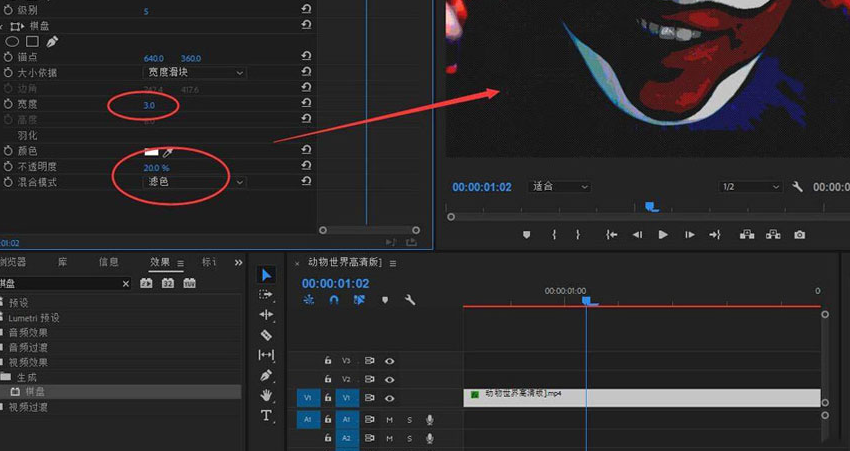Image resolution: width=850 pixels, height=451 pixels.
Task: Select Track Select Forward tool
Action: [x=266, y=295]
